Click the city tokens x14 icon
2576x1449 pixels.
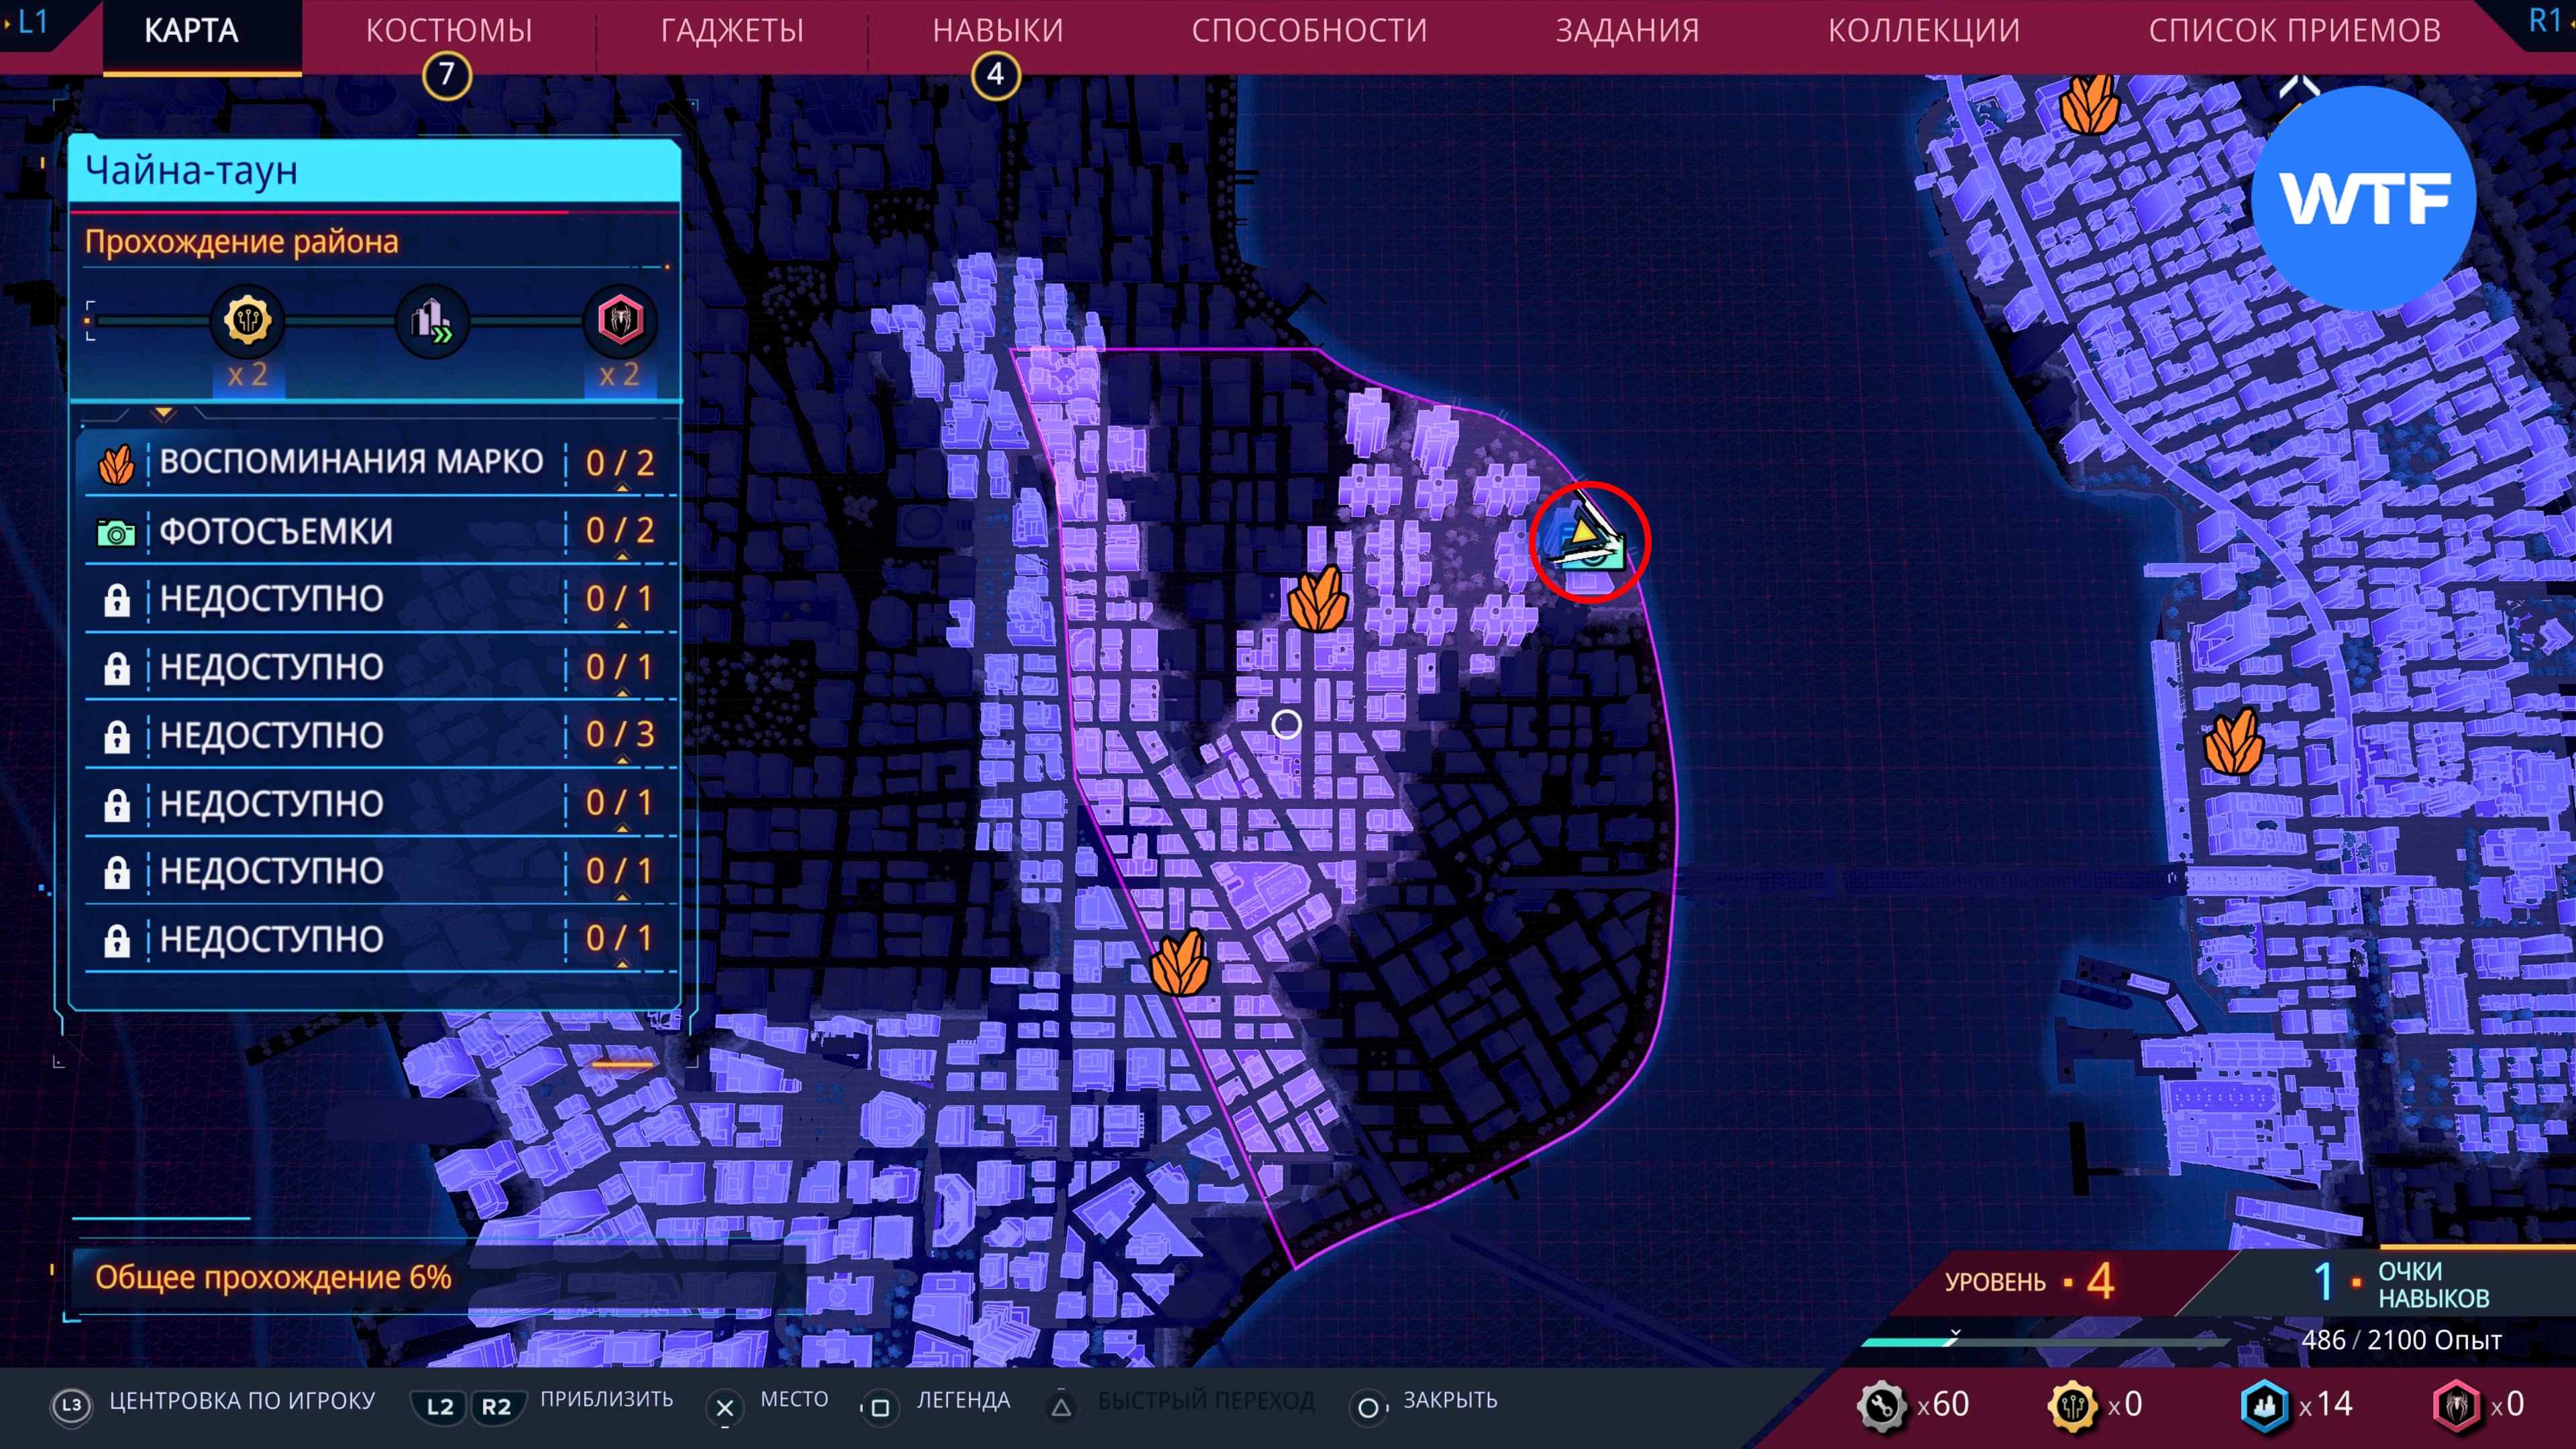2264,1405
